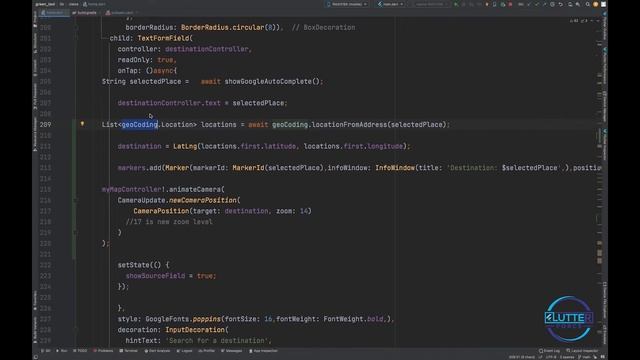Screen dimensions: 640x360
Task: Click animateCamera call on line 215
Action: [195, 189]
